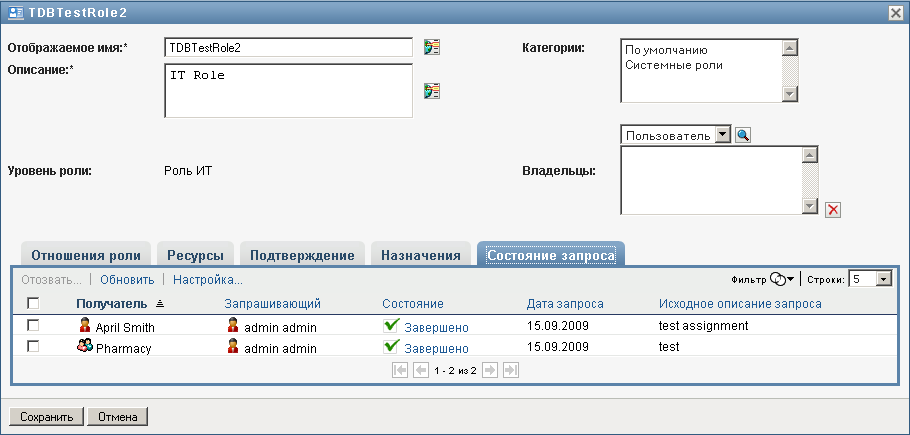Screen dimensions: 910x435
Task: Click into the Отображаемое имя text field
Action: (x=288, y=47)
